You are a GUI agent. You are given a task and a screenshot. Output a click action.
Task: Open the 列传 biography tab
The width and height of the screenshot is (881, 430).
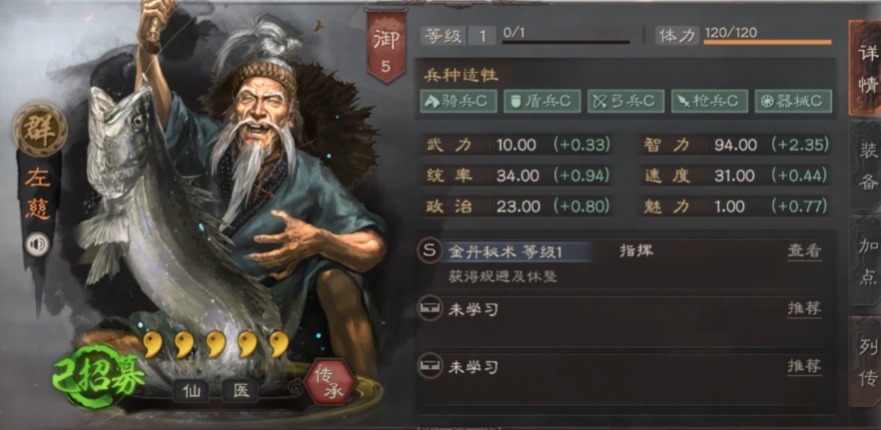click(x=867, y=363)
